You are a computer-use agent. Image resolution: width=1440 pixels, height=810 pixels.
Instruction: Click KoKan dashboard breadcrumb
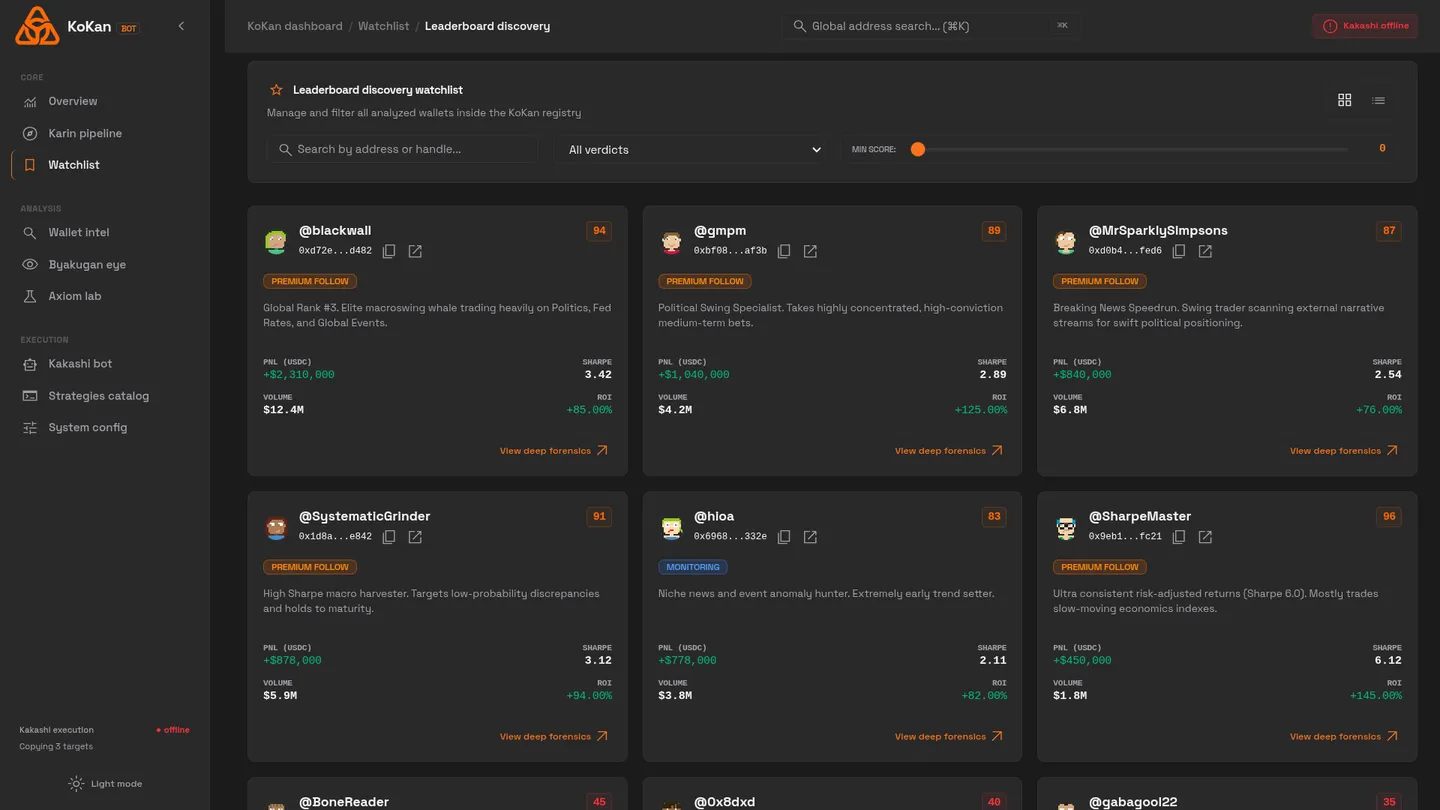click(295, 26)
